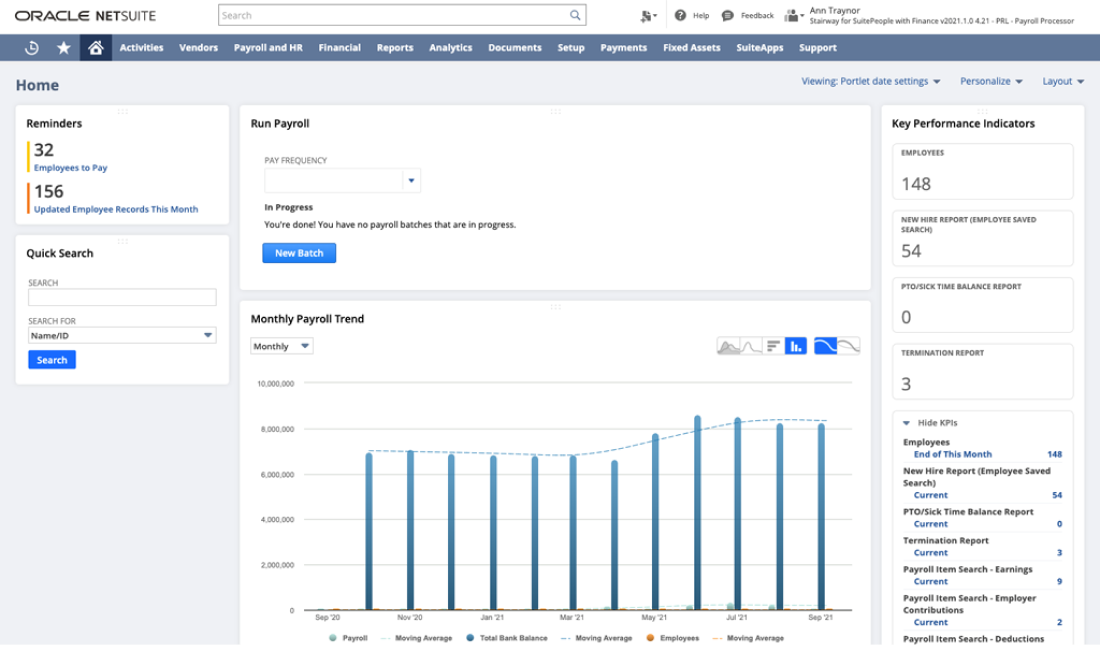Open the Setup menu
The width and height of the screenshot is (1100, 645).
pos(571,48)
